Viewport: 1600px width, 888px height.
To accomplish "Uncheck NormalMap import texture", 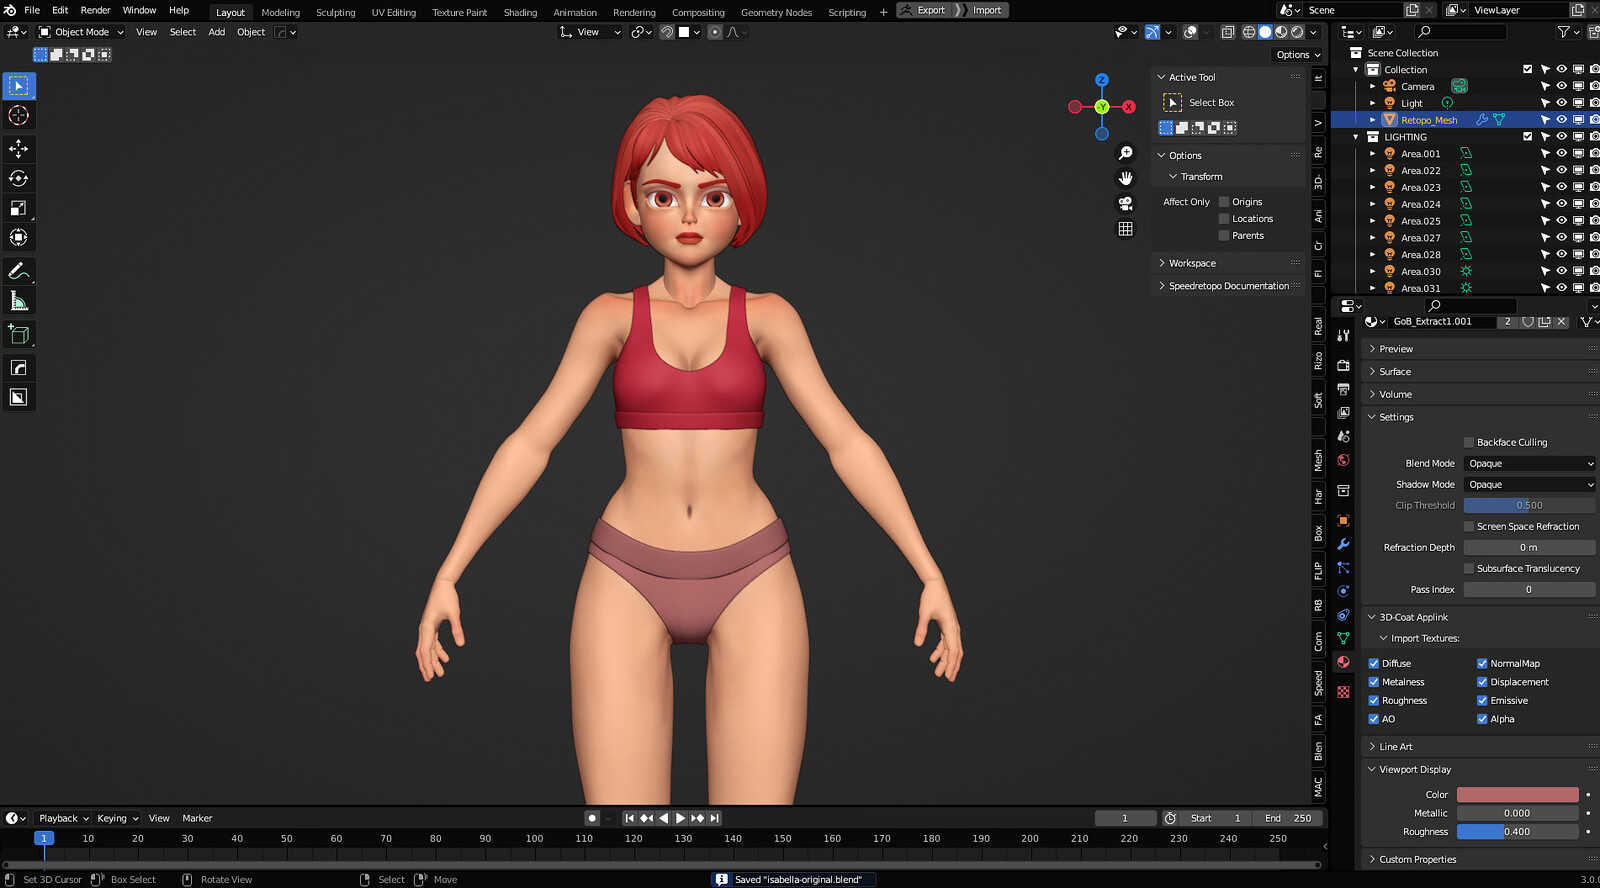I will (1482, 663).
